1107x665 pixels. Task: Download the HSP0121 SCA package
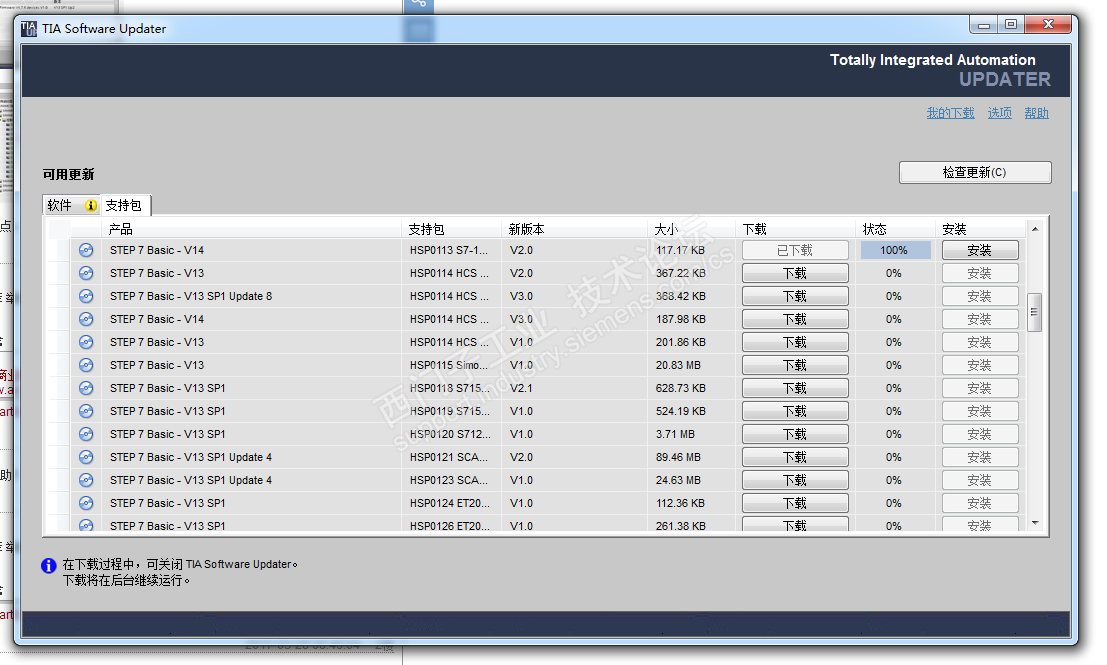(795, 457)
